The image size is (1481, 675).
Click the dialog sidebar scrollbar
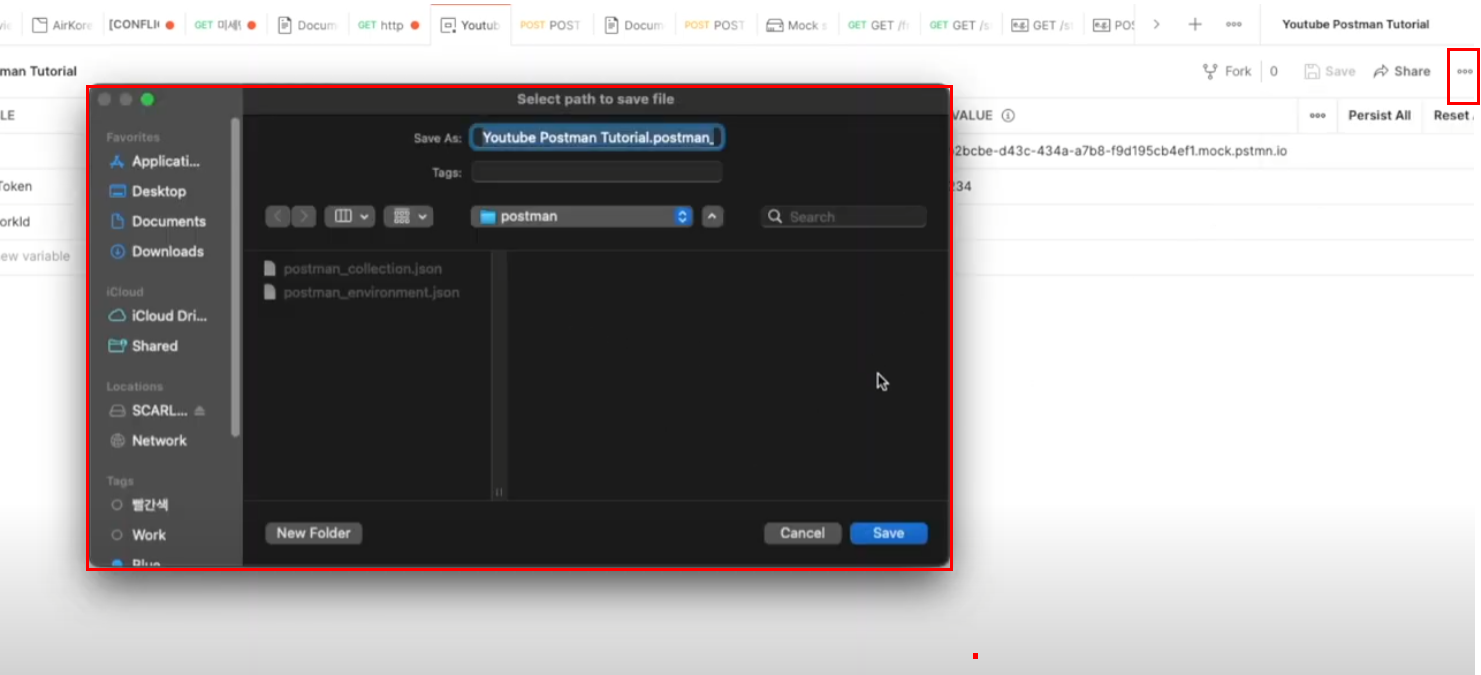click(235, 277)
